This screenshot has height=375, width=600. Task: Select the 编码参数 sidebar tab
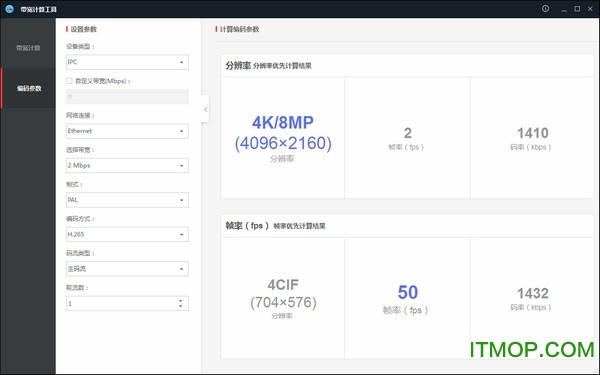point(29,88)
